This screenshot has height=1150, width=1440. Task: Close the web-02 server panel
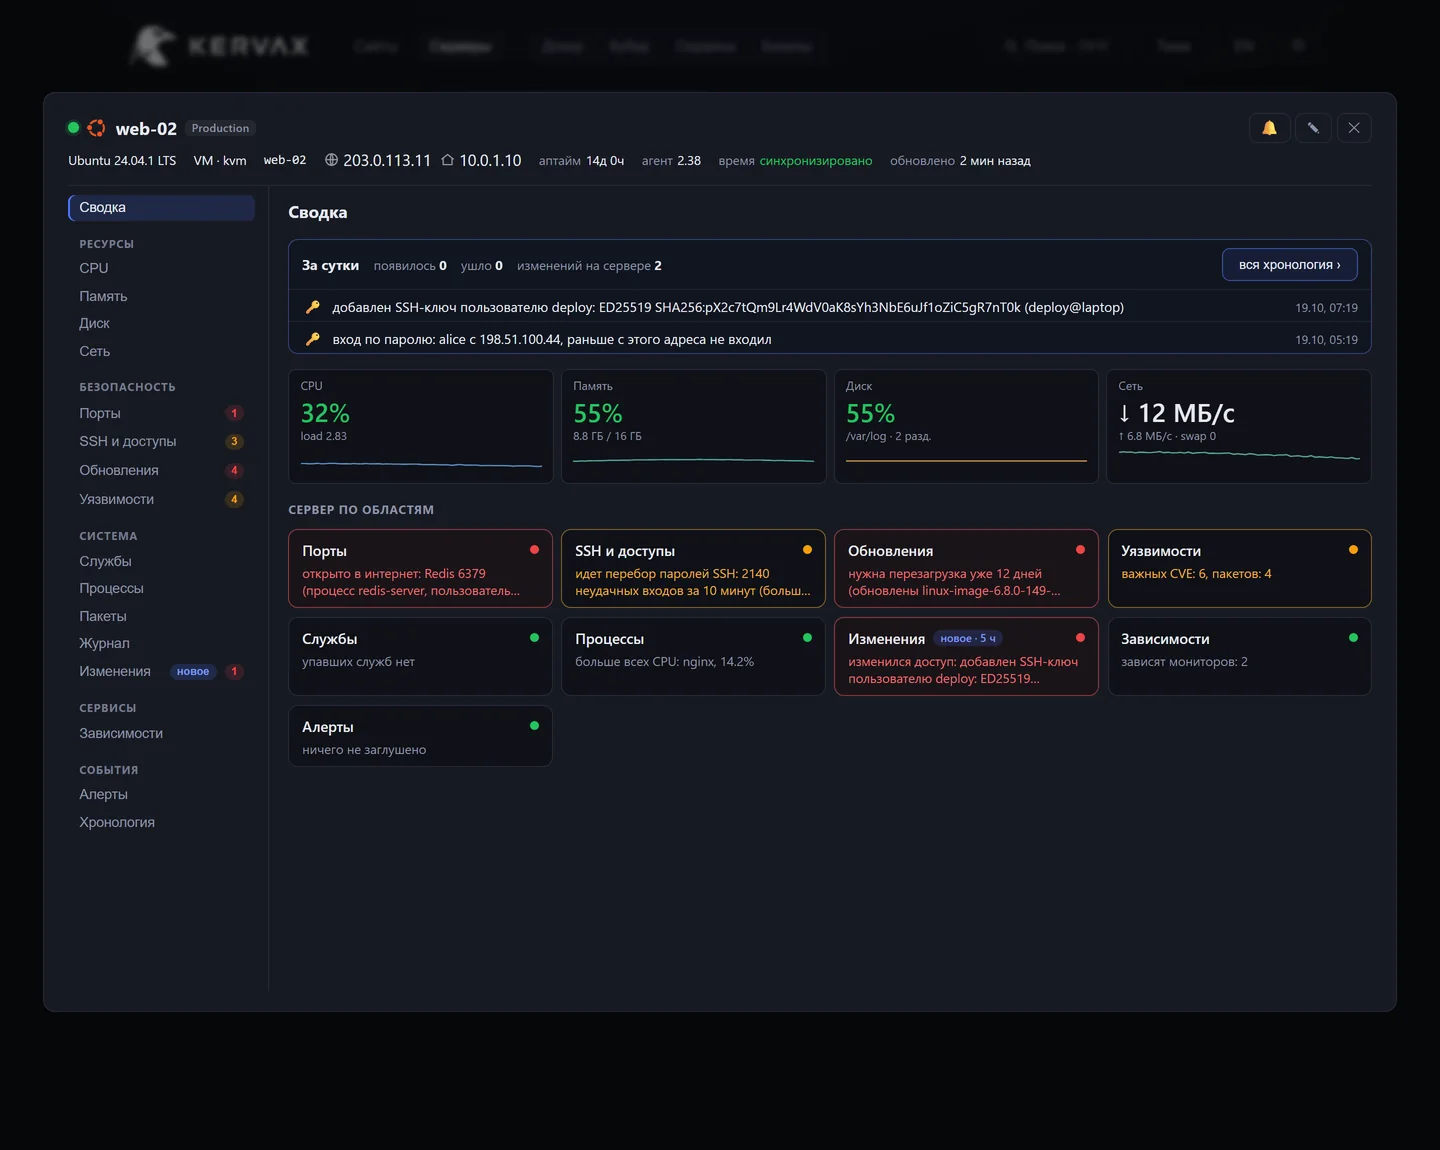tap(1354, 128)
